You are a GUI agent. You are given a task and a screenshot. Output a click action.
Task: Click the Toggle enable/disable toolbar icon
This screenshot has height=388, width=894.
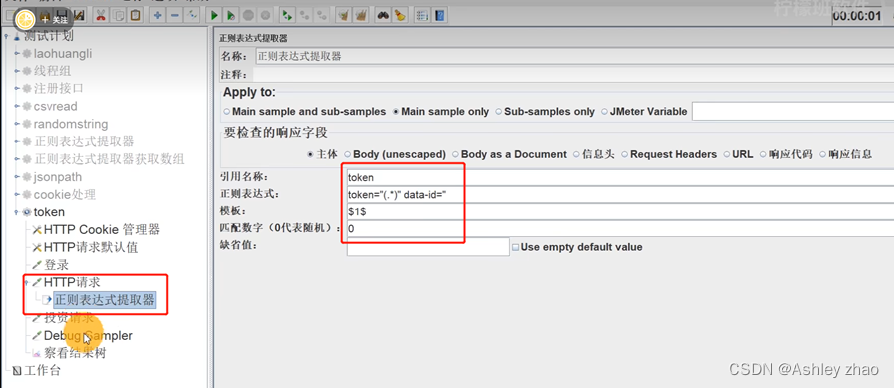coord(192,15)
